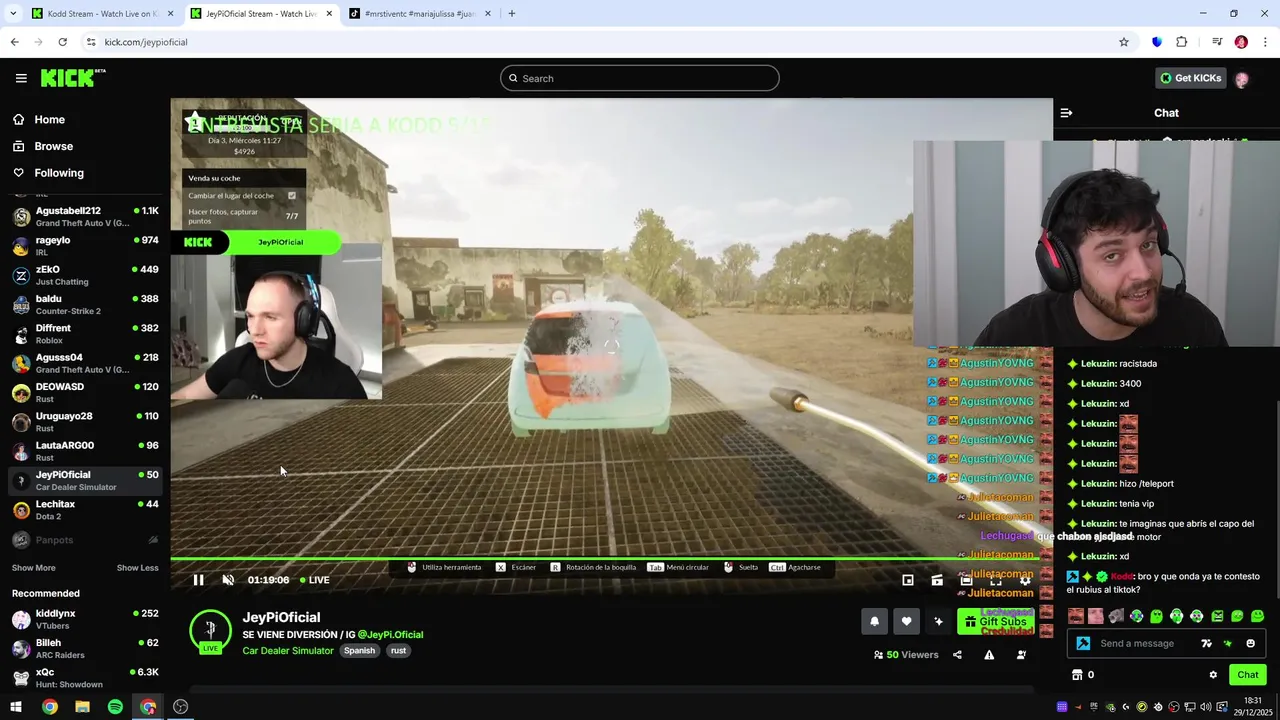Open Car Dealer Simulator category link
Image resolution: width=1280 pixels, height=720 pixels.
tap(288, 651)
